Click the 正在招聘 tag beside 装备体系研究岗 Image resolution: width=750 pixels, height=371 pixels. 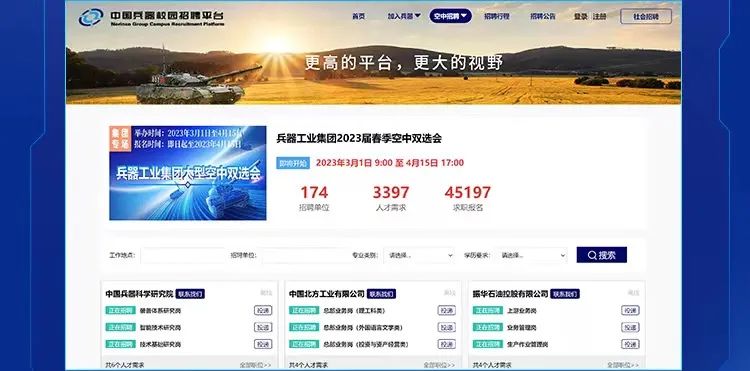tap(121, 310)
